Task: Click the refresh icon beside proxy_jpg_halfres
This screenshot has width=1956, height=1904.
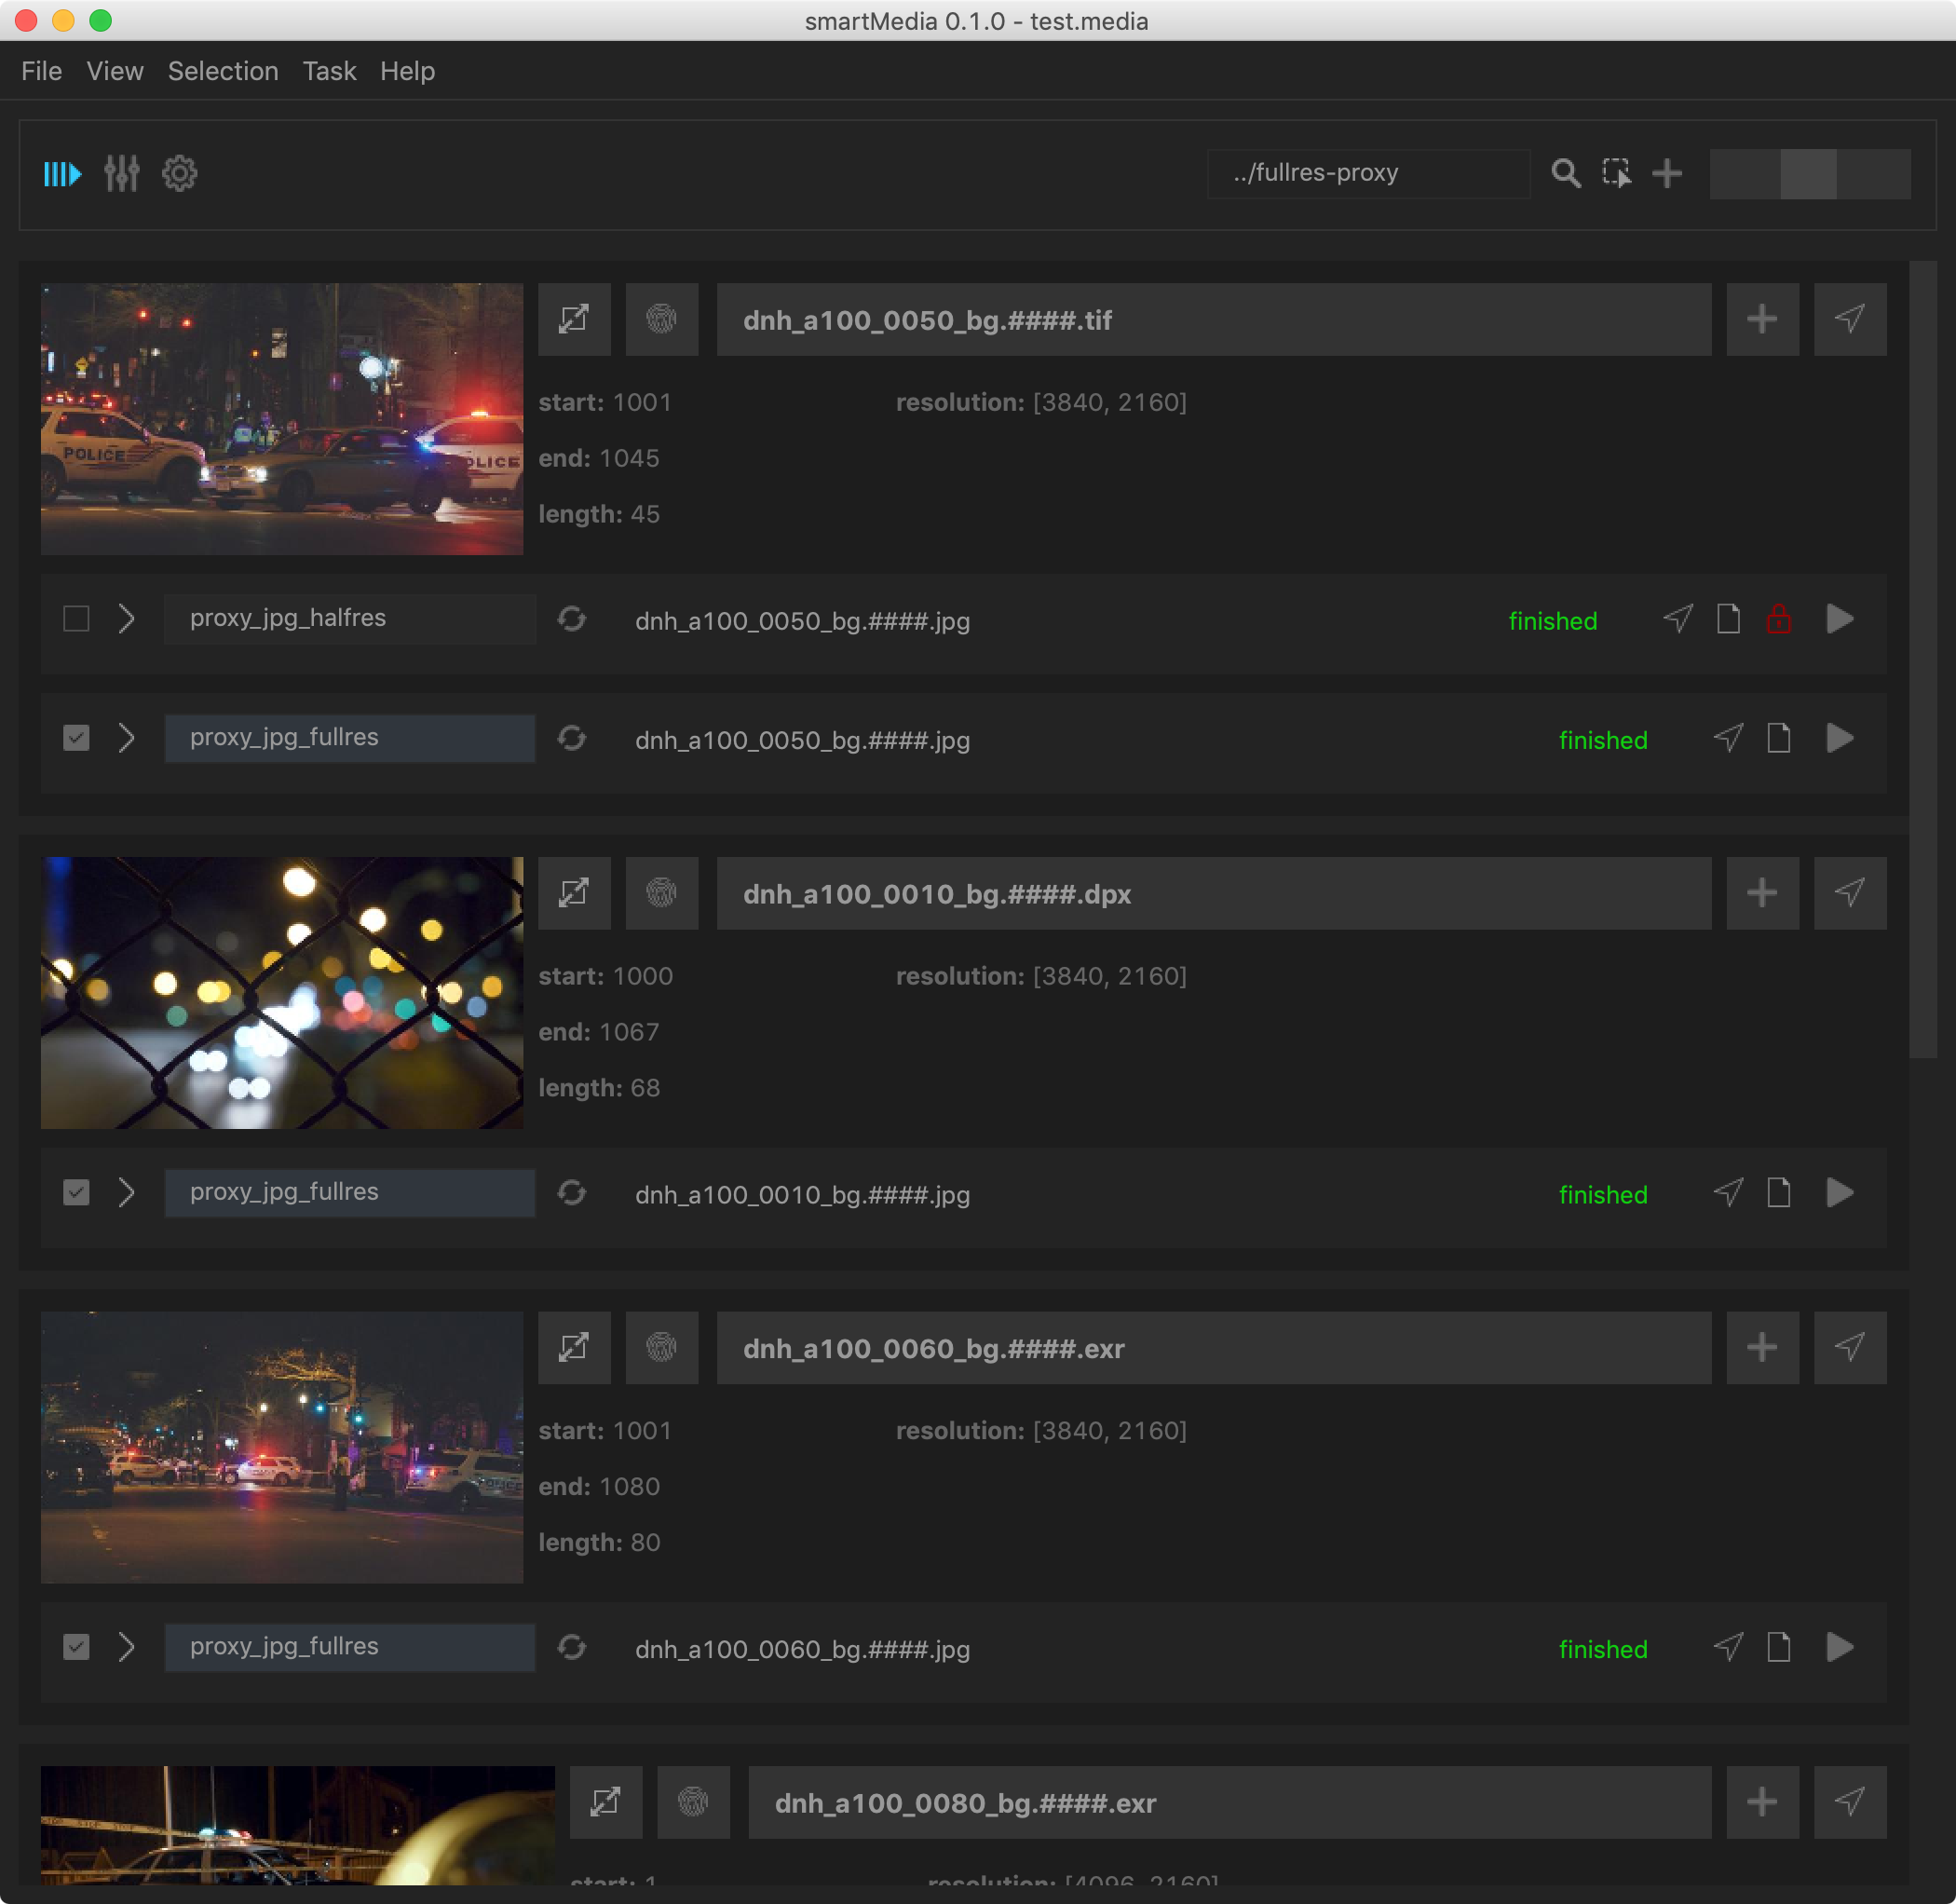Action: click(572, 619)
